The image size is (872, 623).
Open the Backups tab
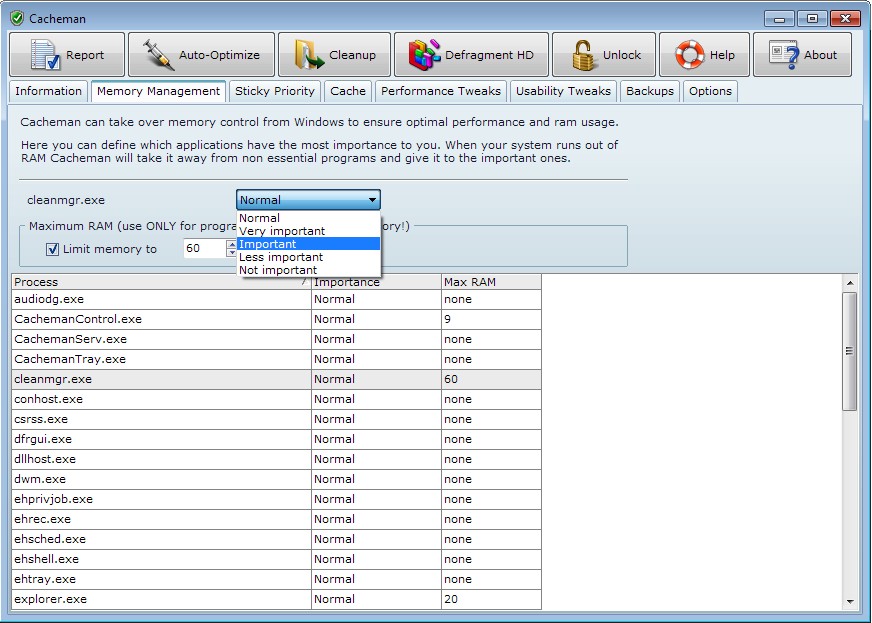point(650,91)
